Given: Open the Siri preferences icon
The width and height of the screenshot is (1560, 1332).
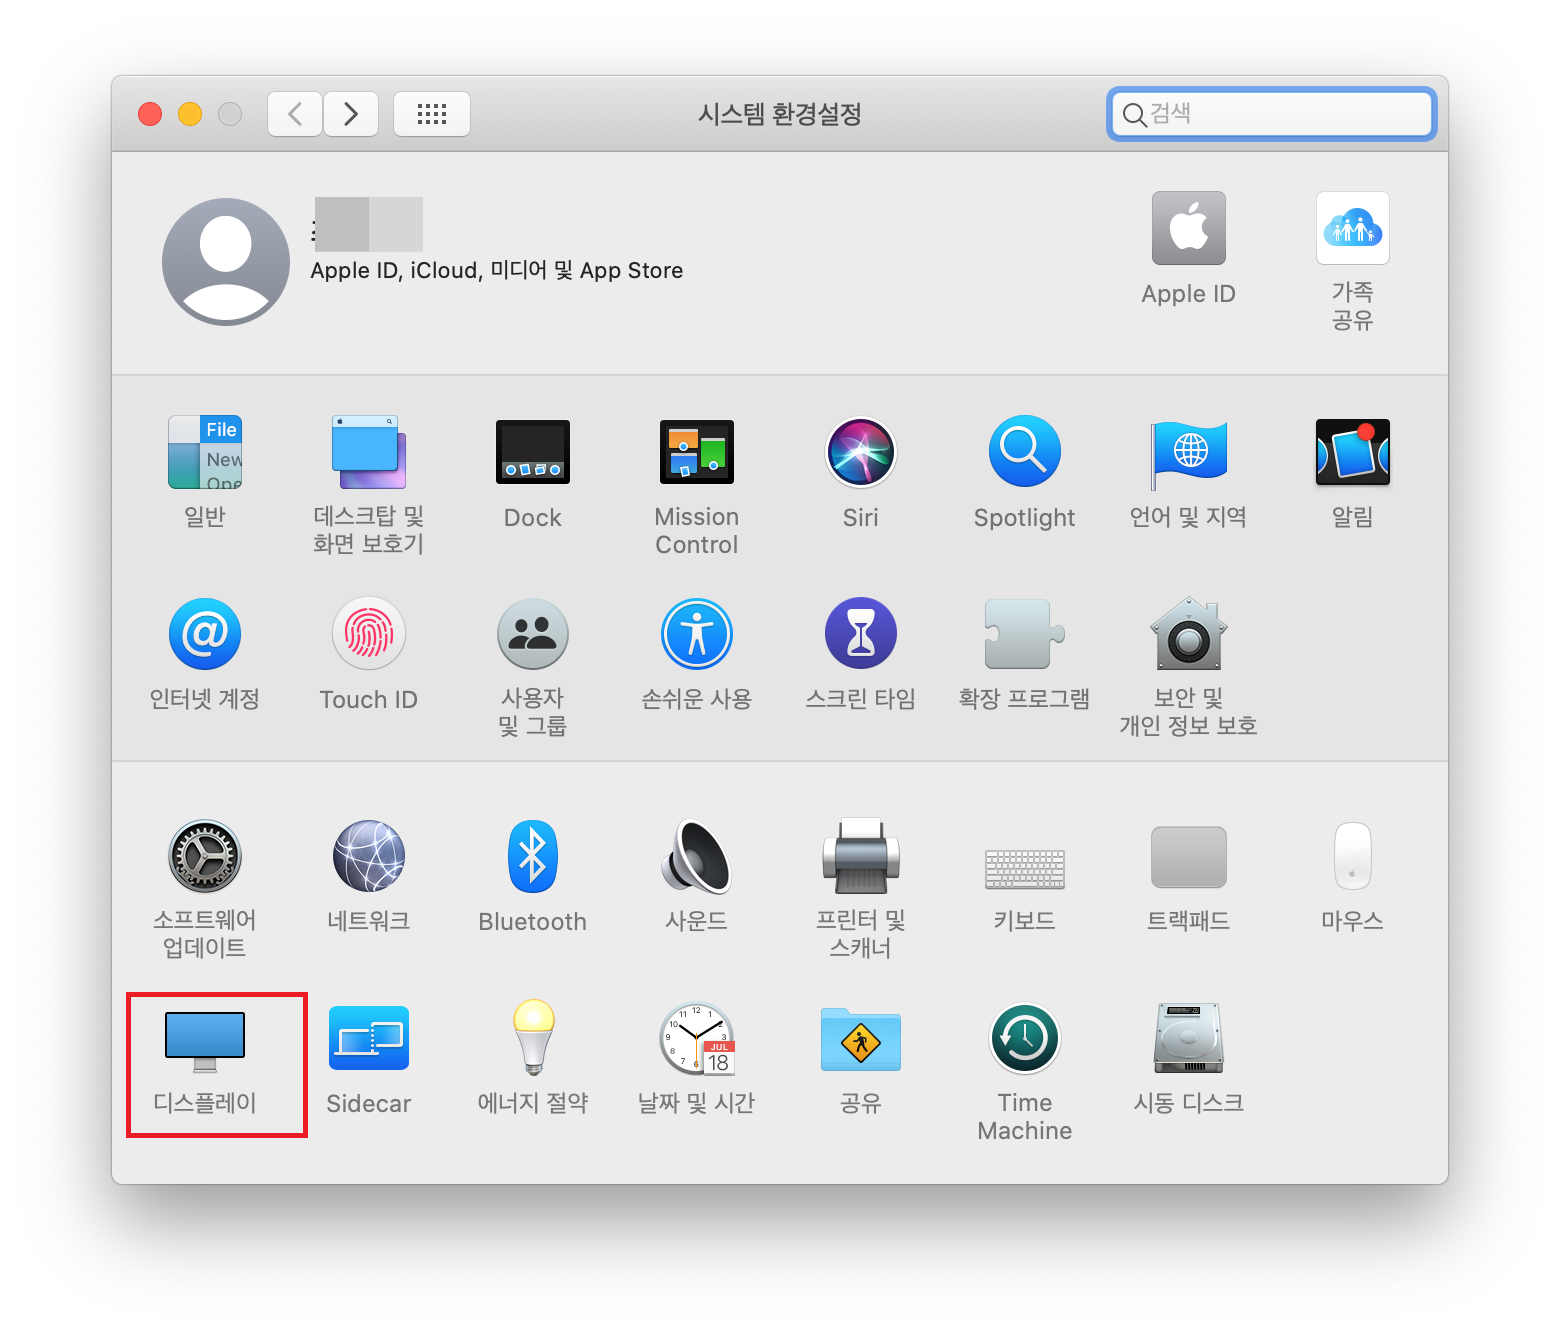Looking at the screenshot, I should point(861,452).
